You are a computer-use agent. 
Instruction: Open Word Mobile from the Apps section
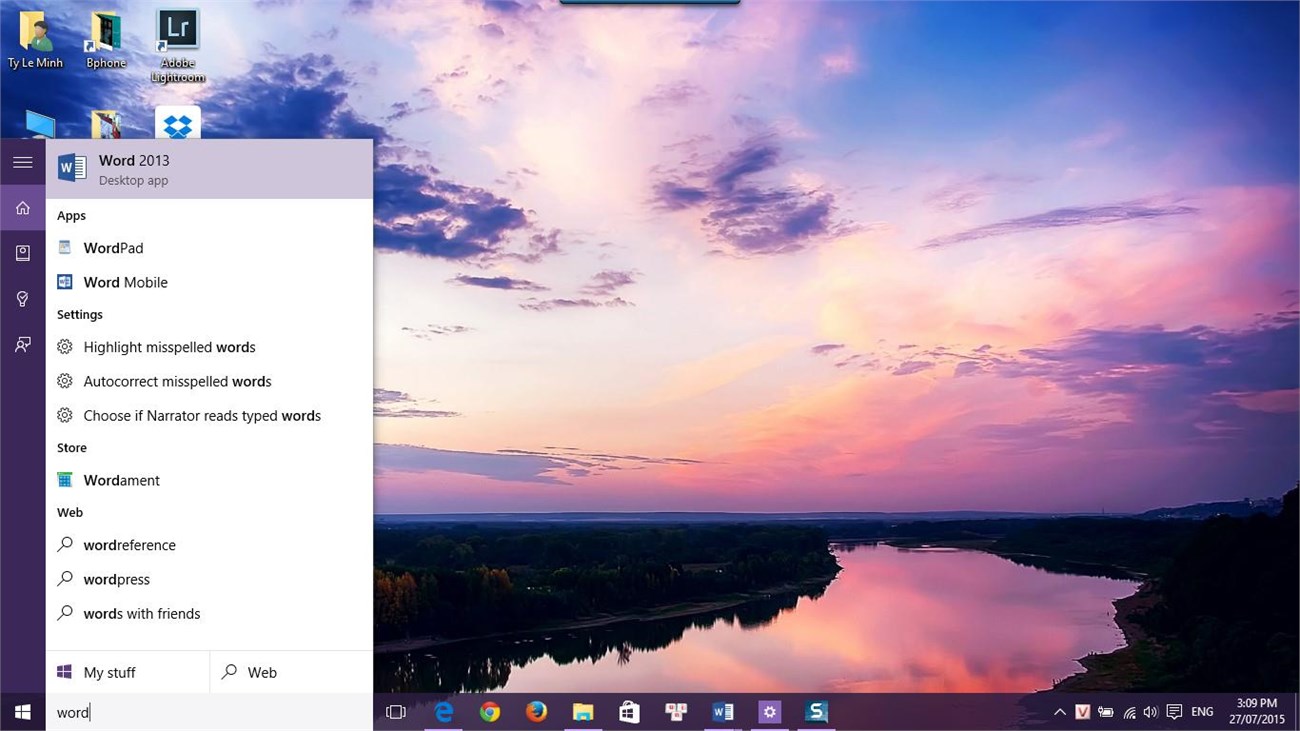click(123, 282)
